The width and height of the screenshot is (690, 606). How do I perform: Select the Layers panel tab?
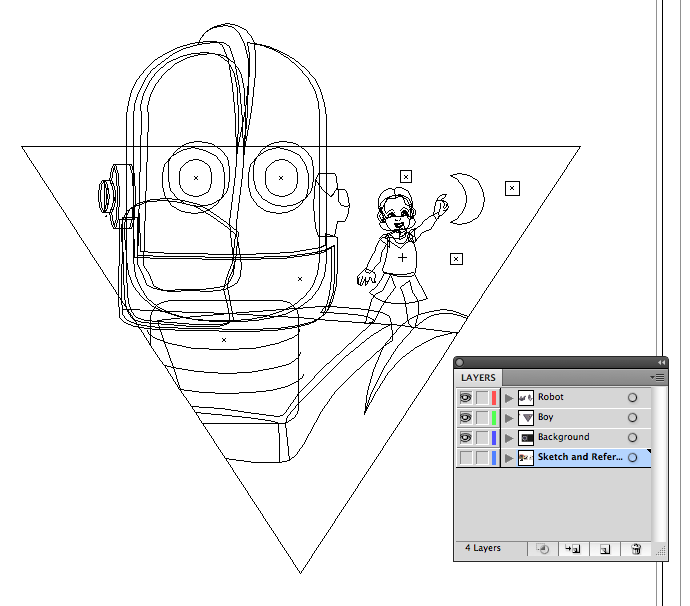[x=478, y=378]
